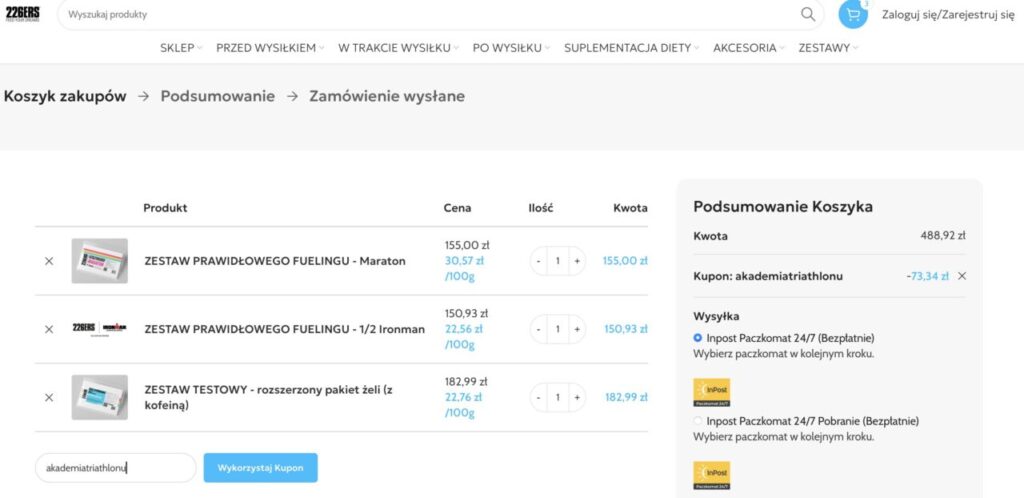Focus the Wyszukaj produkty search field
Screen dimensions: 1024x498
click(x=431, y=14)
